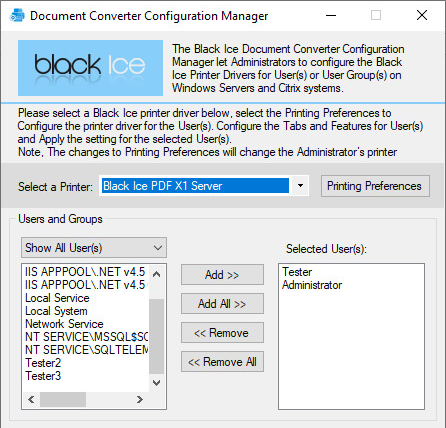Select Local Service in the user list
446x428 pixels.
click(x=57, y=298)
